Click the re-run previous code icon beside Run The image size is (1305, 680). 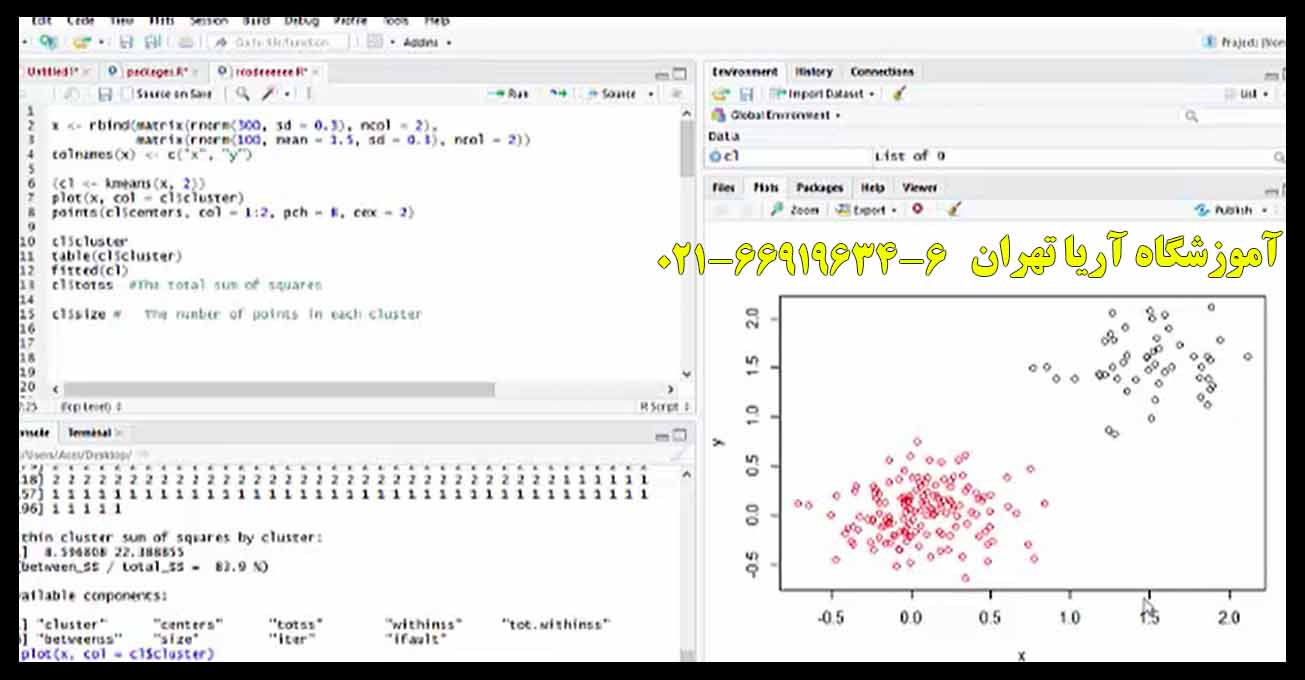pyautogui.click(x=558, y=94)
